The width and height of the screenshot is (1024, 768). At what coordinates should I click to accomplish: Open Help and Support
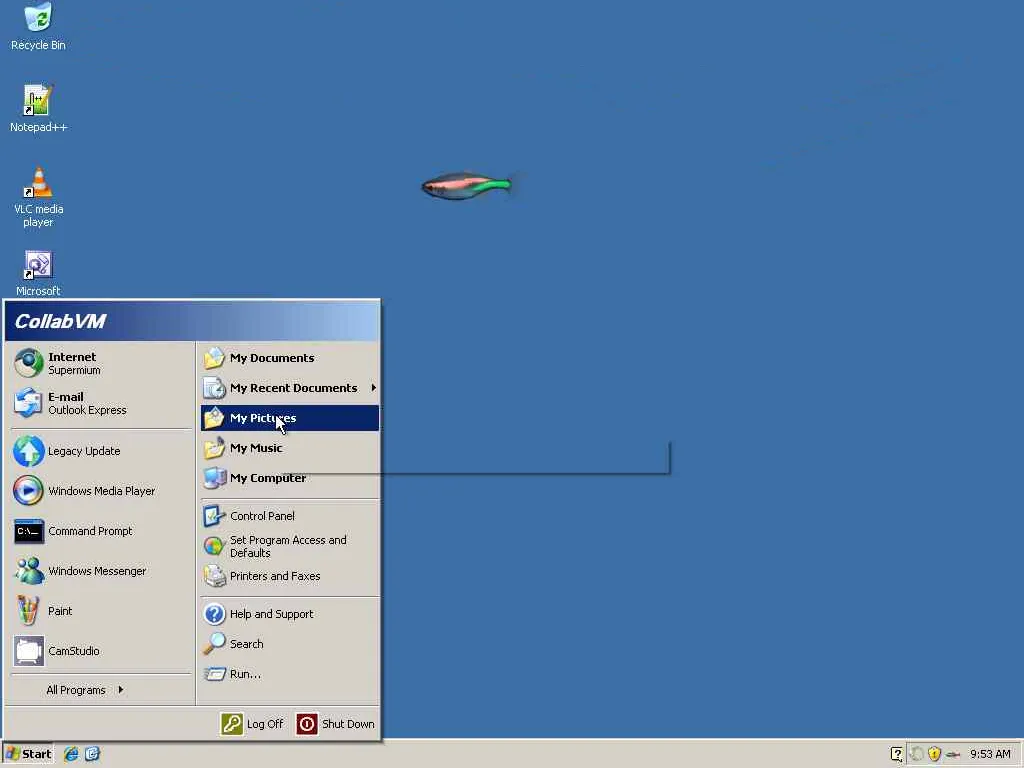coord(290,614)
